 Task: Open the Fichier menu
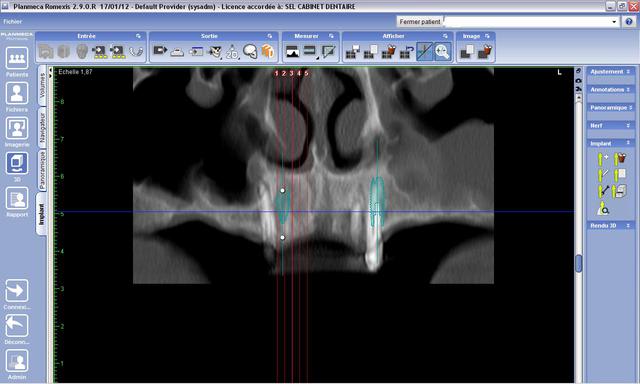13,22
